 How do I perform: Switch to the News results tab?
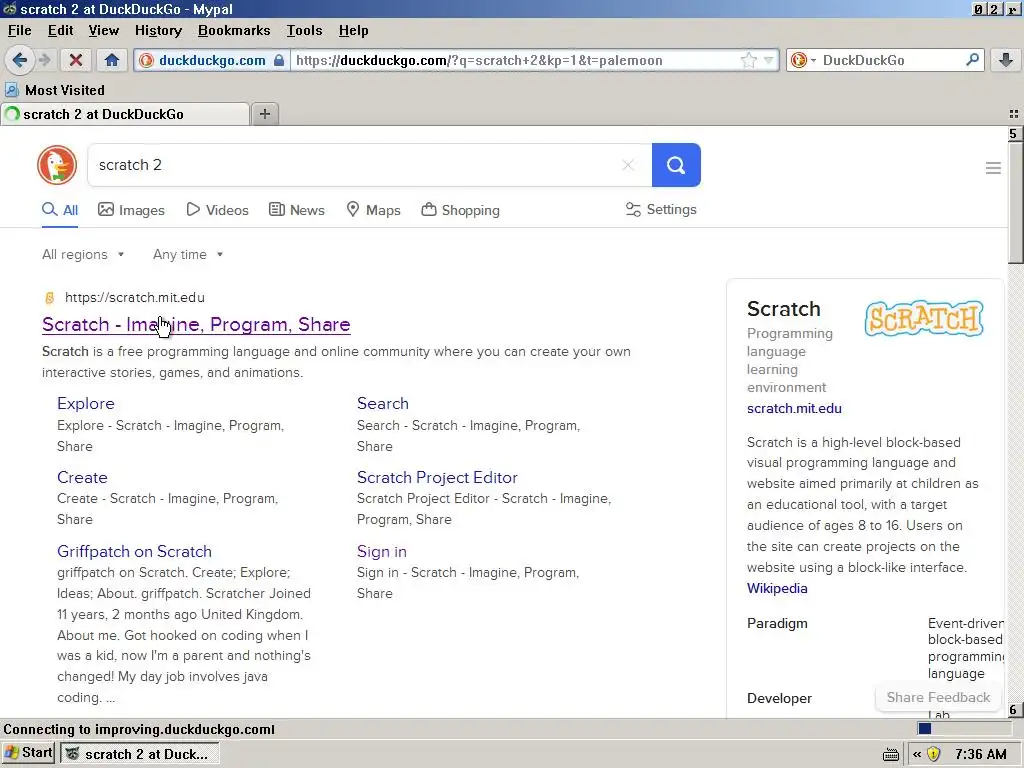297,210
